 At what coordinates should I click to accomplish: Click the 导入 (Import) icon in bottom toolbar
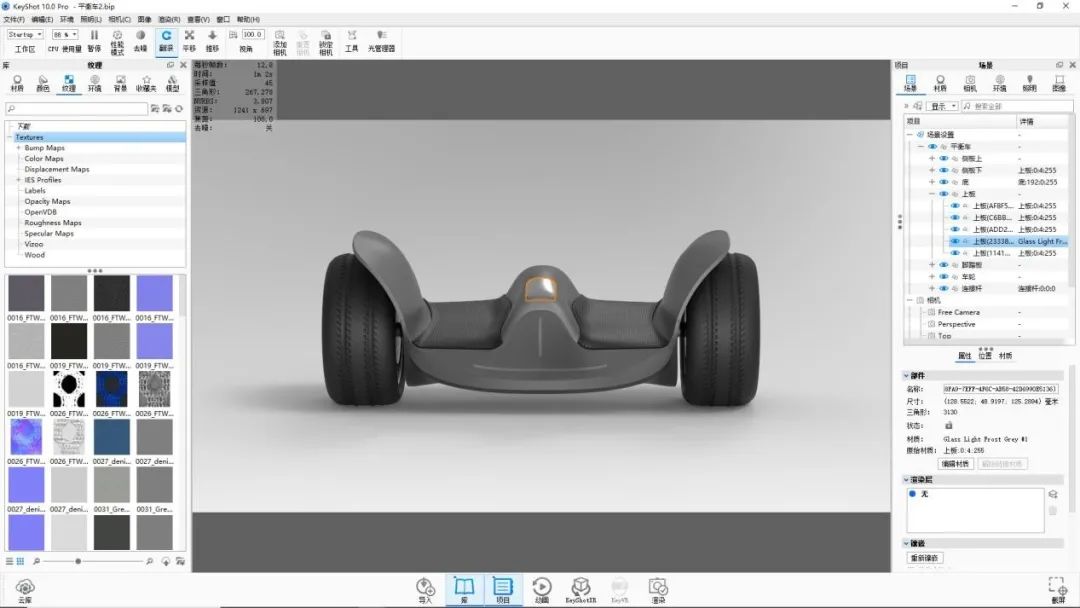tap(425, 588)
